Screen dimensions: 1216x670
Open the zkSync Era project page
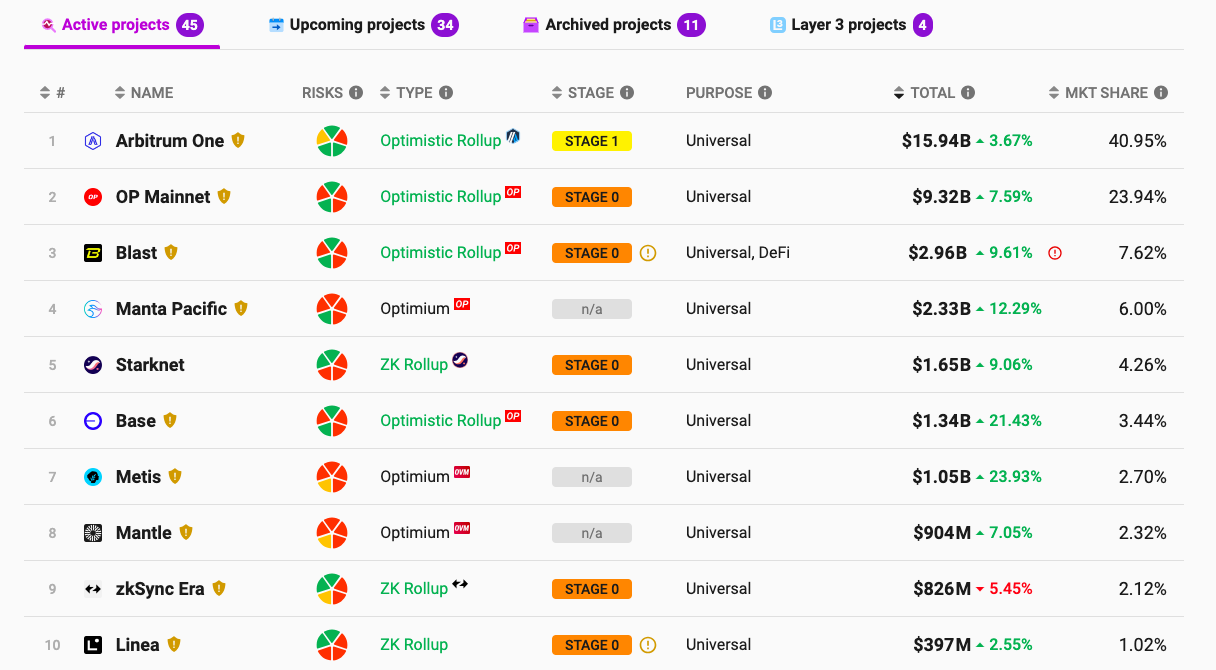click(x=160, y=589)
